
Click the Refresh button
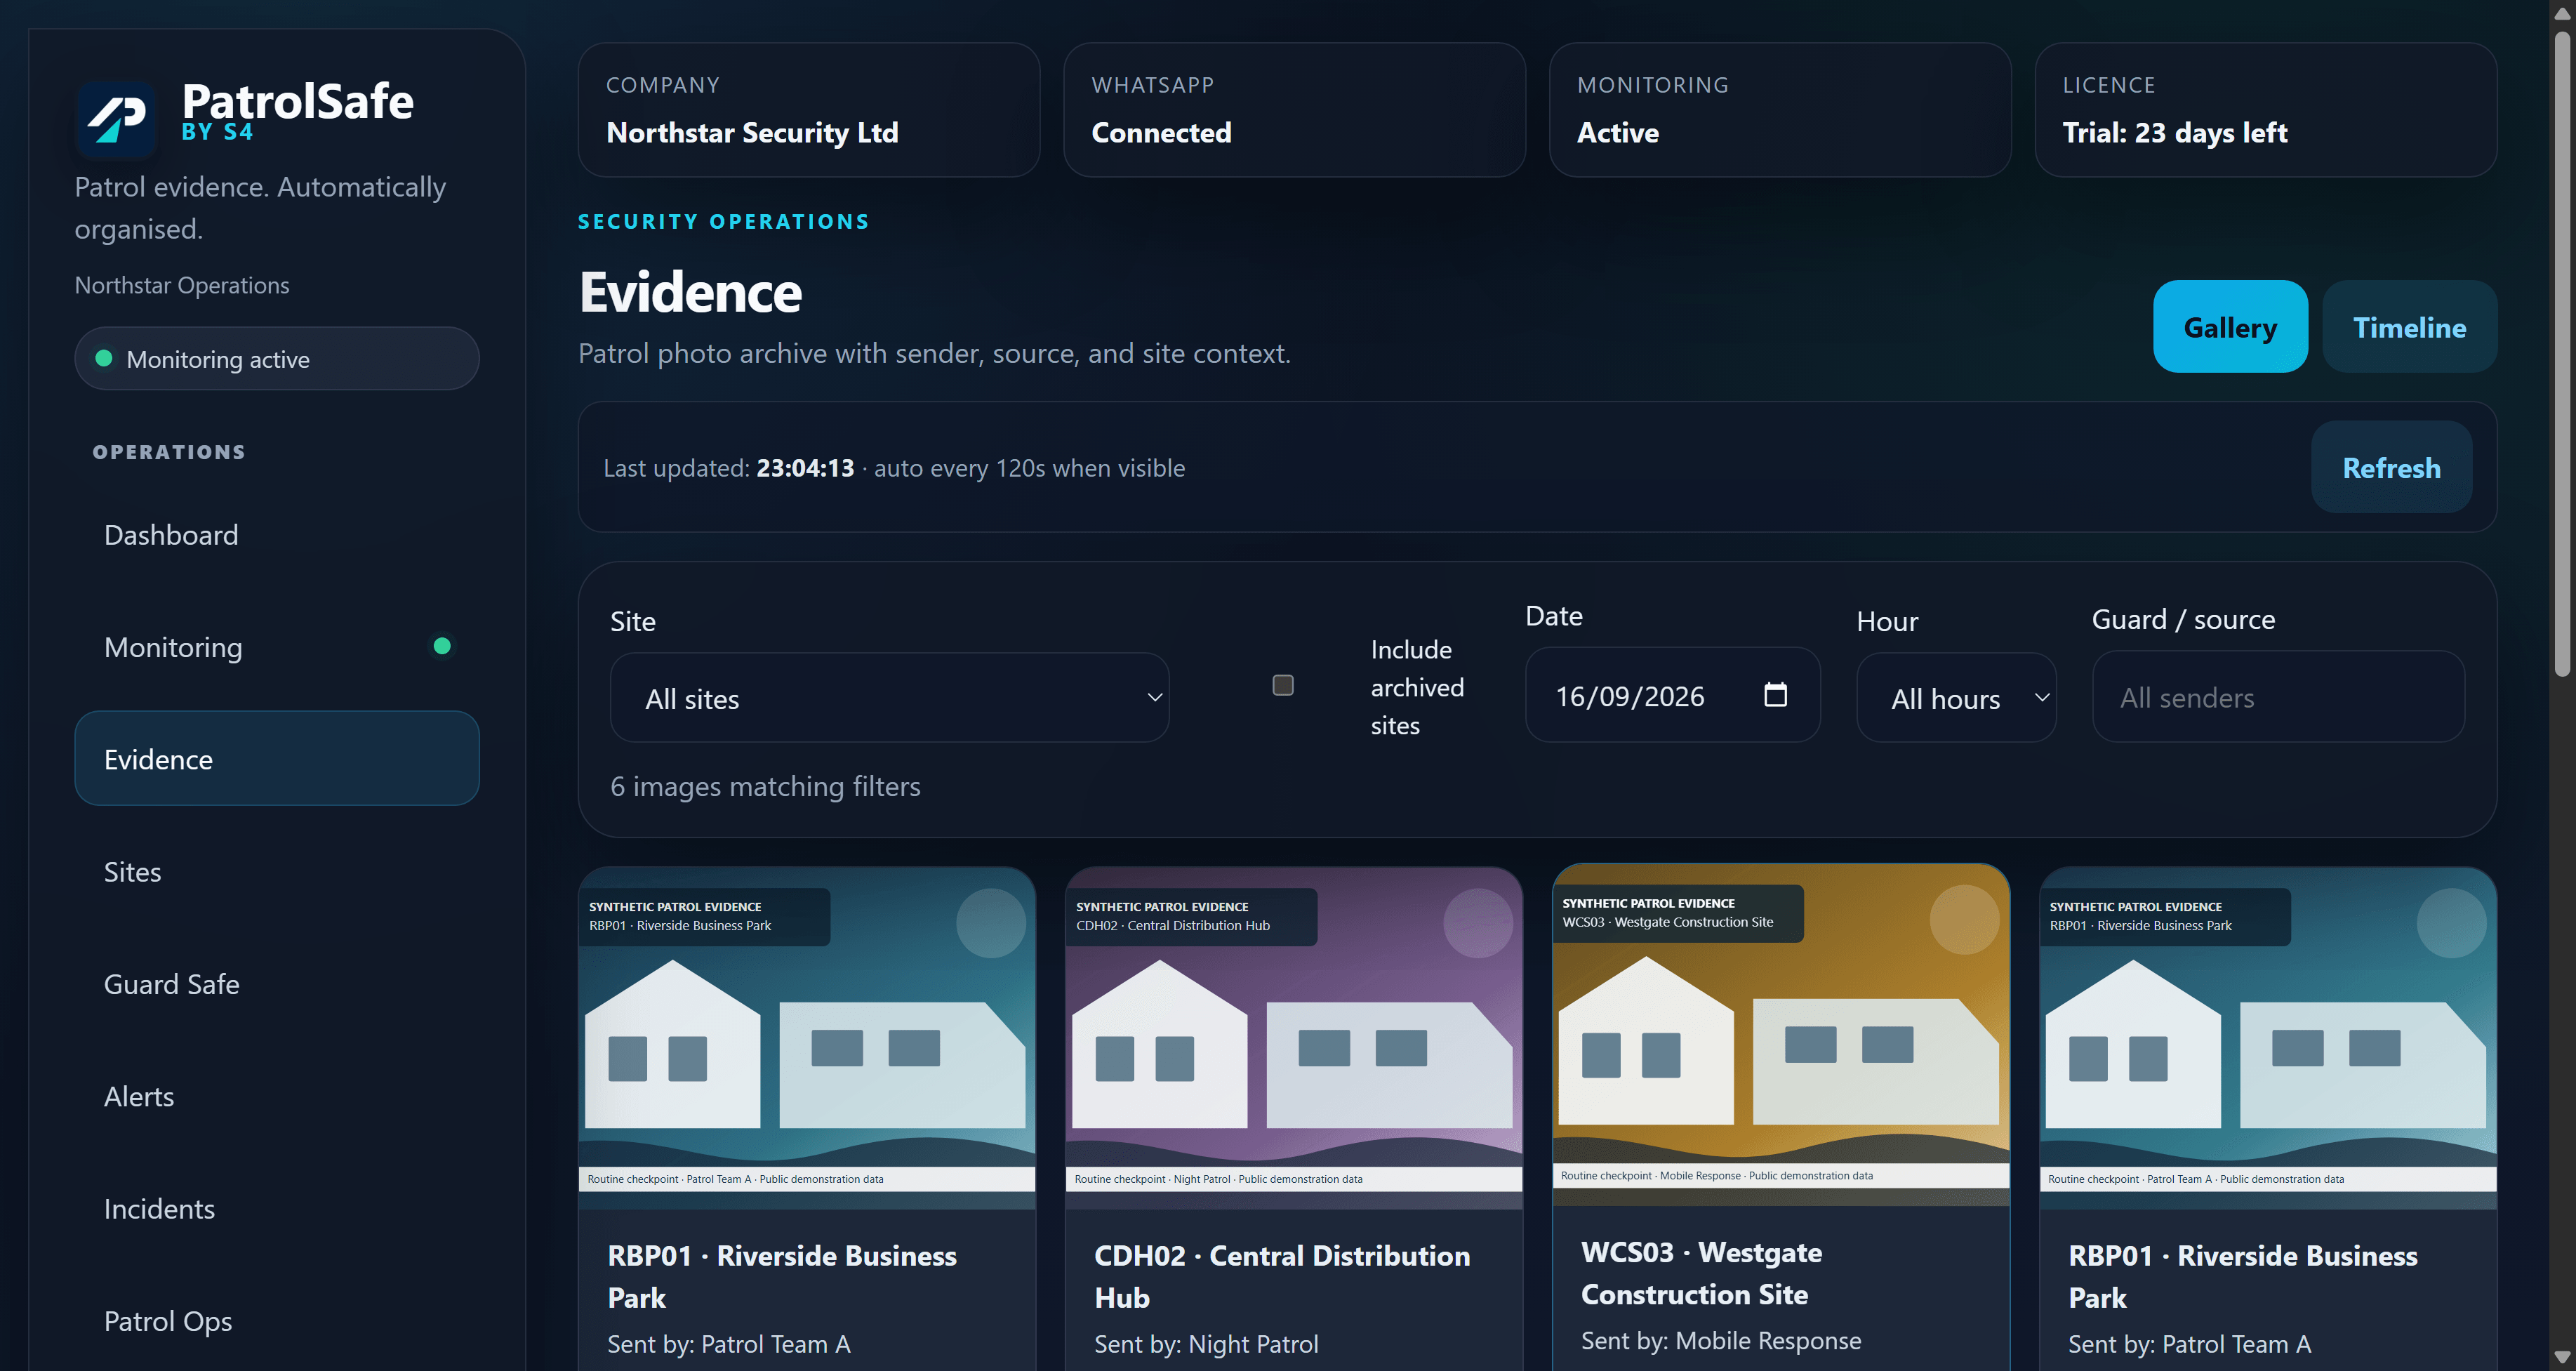pyautogui.click(x=2391, y=468)
